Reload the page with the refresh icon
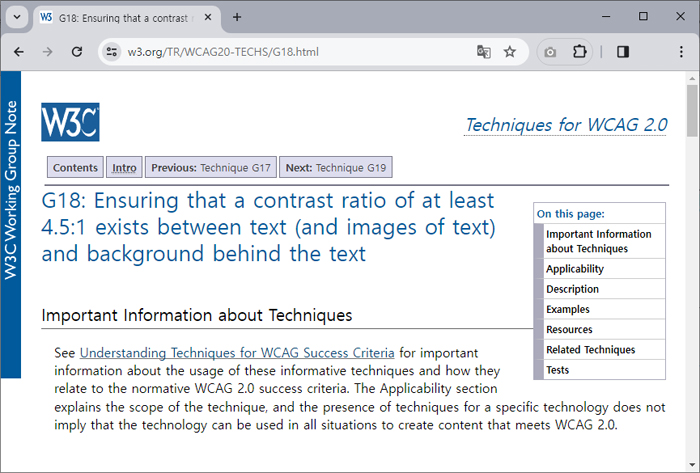The image size is (700, 473). (77, 52)
